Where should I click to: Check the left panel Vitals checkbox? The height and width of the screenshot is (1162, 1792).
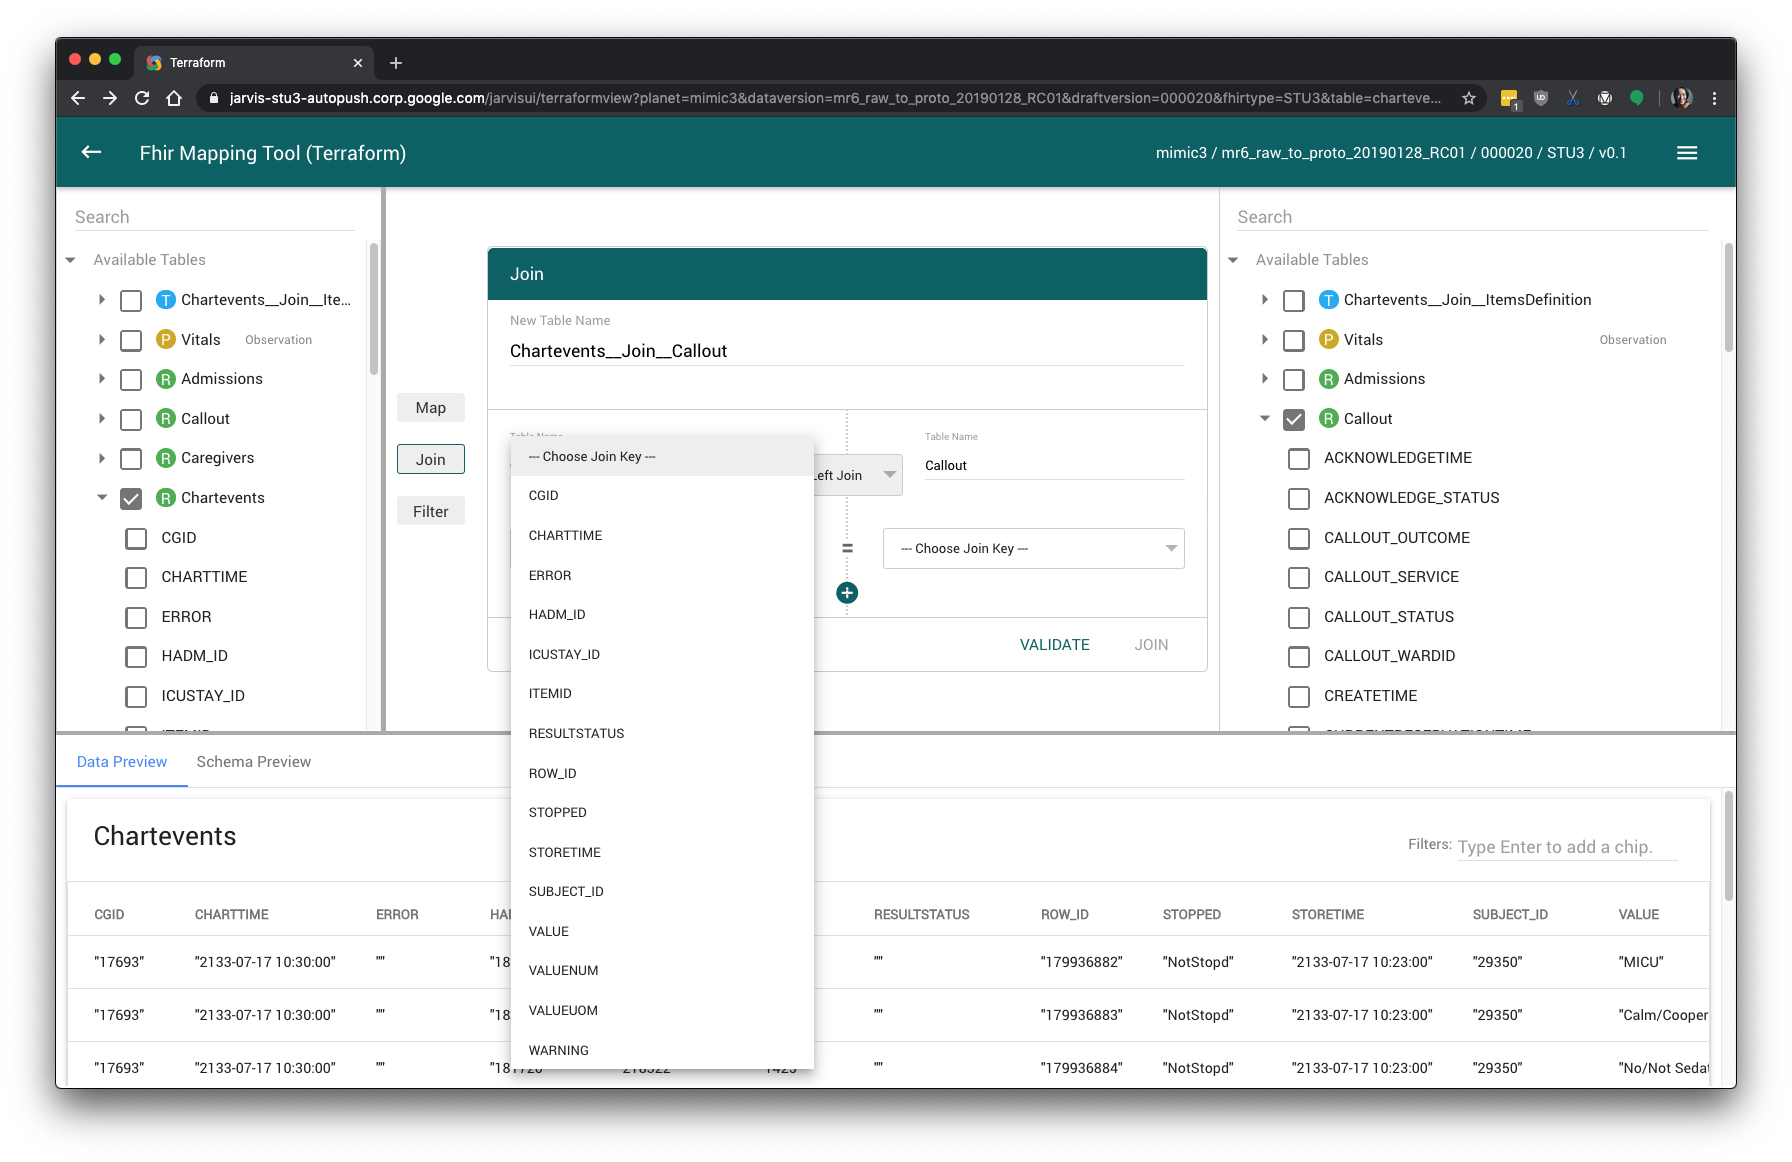click(131, 340)
